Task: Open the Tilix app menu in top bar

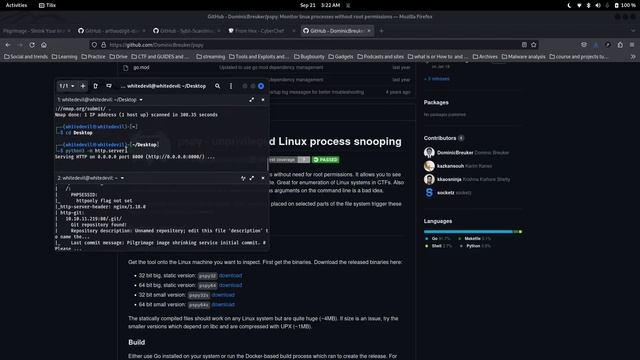Action: pos(47,5)
